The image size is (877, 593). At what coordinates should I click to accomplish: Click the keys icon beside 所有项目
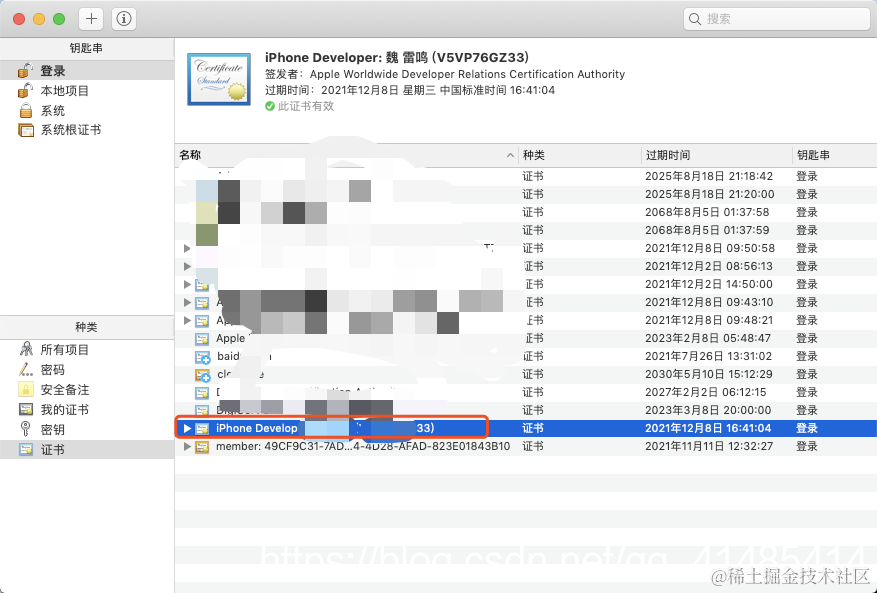click(26, 349)
